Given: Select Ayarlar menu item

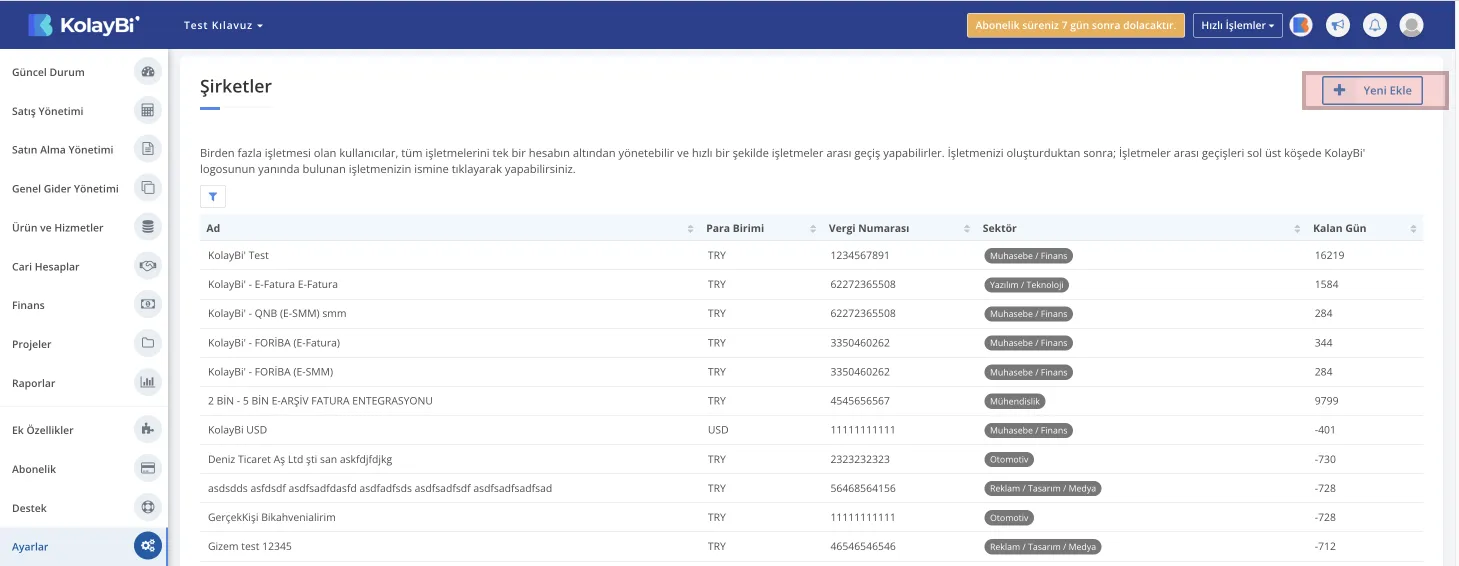Looking at the screenshot, I should (x=84, y=546).
